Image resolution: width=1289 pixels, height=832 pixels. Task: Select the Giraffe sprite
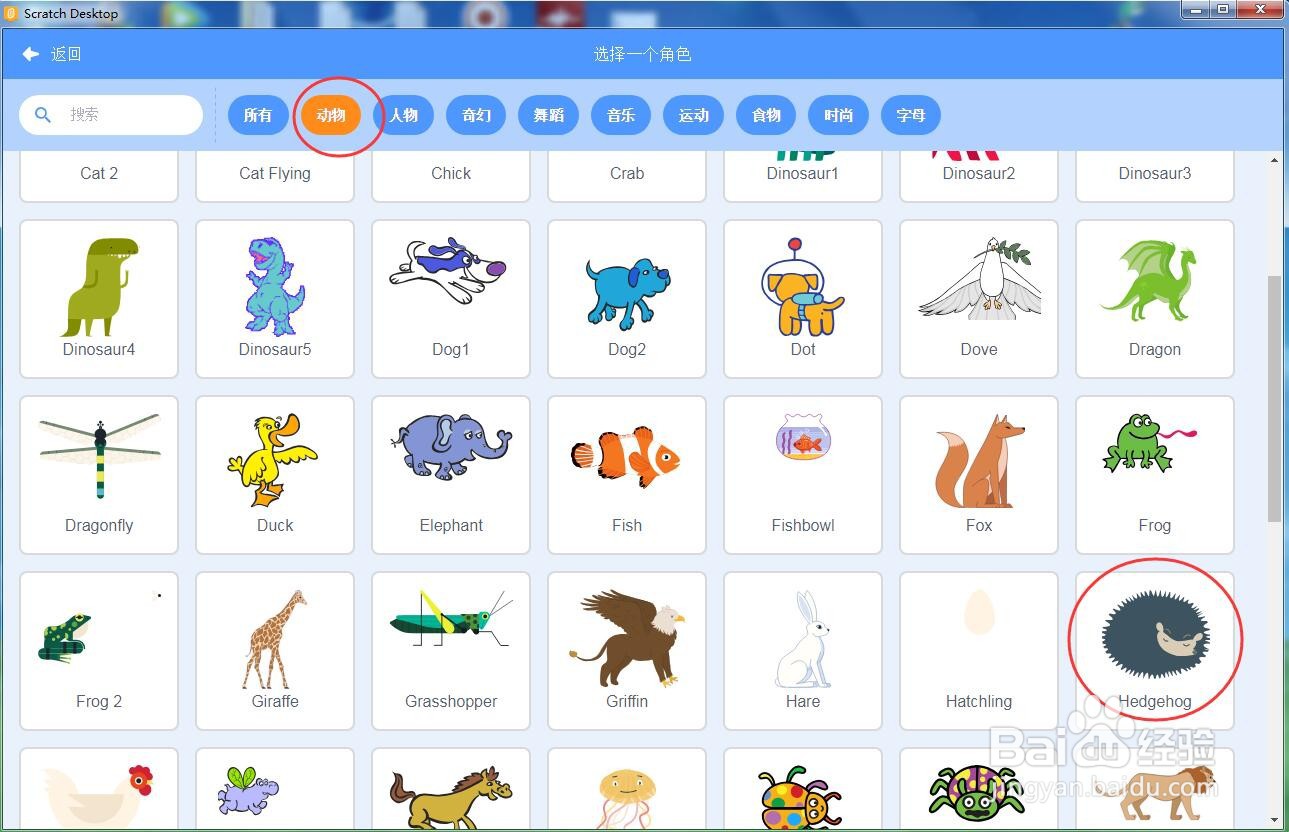tap(275, 651)
